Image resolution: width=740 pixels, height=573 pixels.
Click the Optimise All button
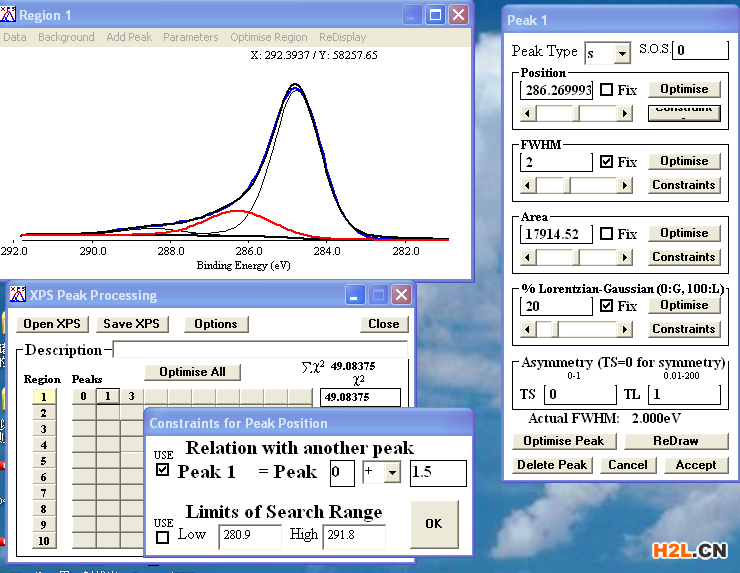(193, 372)
